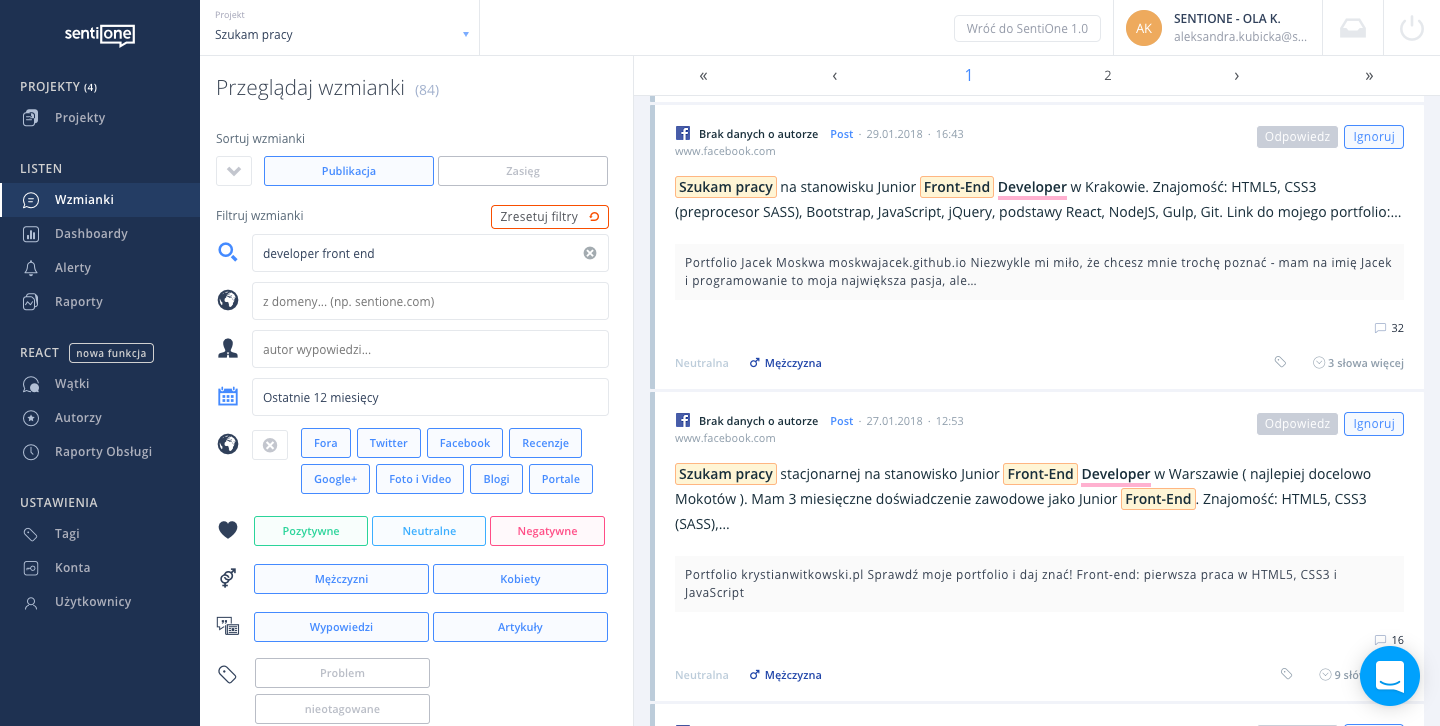Open the blue chat support bubble

[1389, 676]
